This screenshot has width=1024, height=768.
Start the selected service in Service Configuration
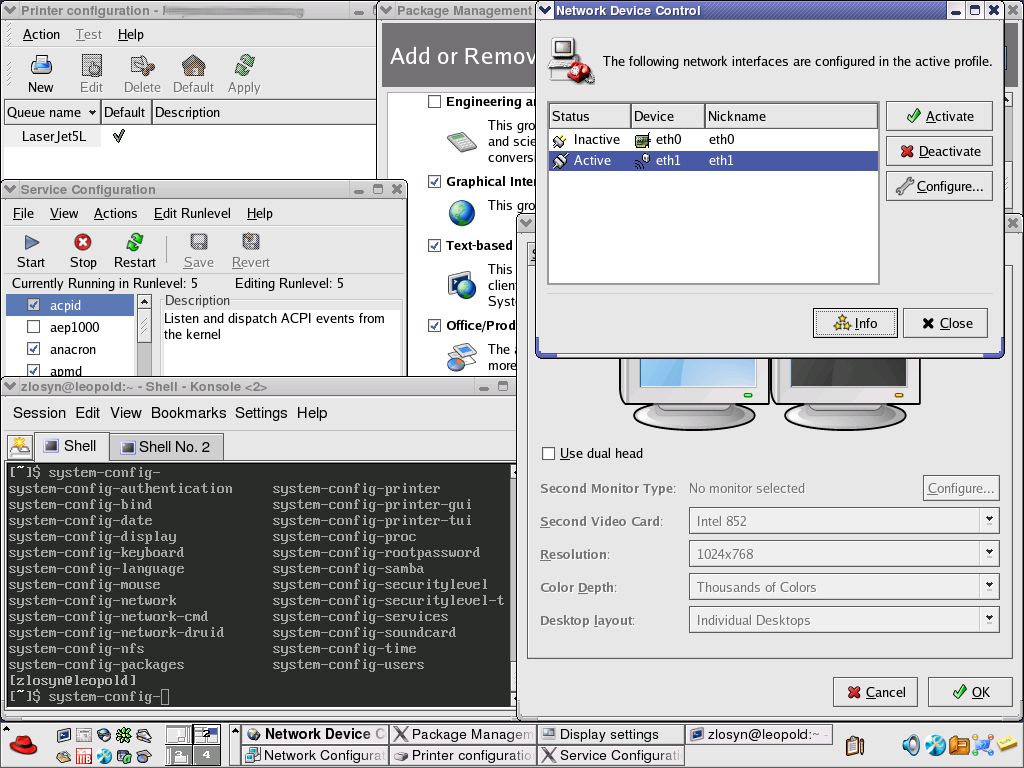coord(31,242)
